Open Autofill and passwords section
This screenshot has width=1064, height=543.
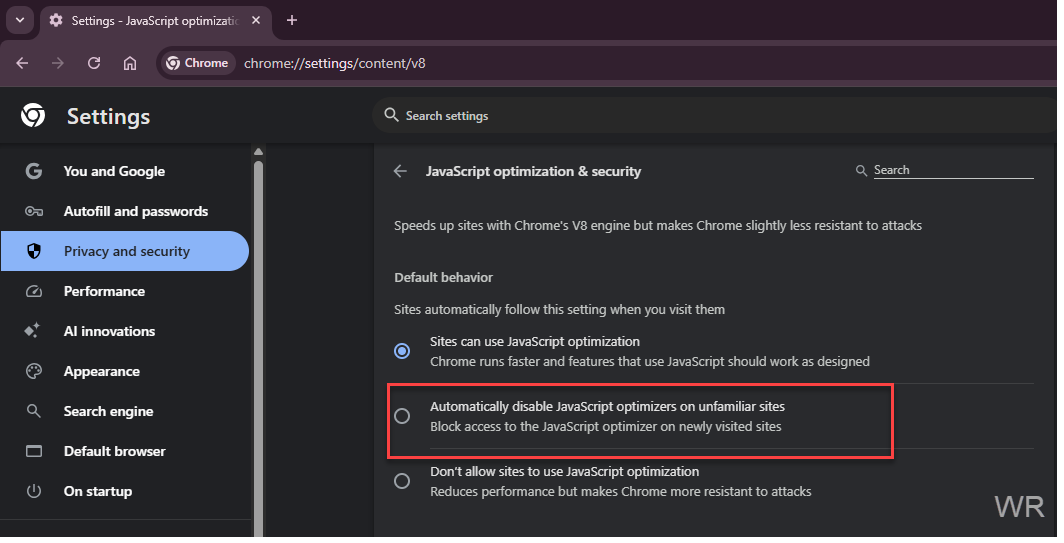point(135,211)
